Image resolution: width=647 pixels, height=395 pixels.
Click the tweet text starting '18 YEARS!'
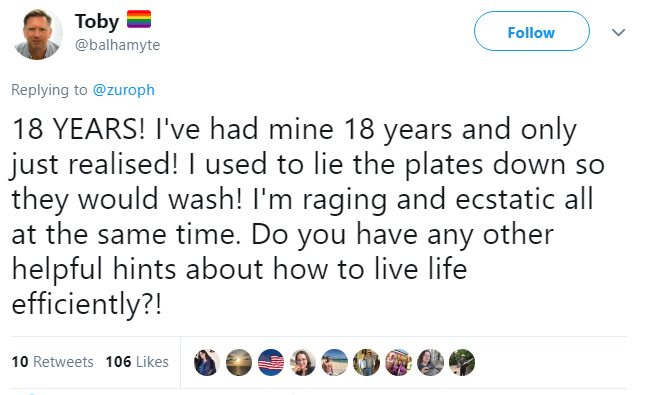pos(307,216)
